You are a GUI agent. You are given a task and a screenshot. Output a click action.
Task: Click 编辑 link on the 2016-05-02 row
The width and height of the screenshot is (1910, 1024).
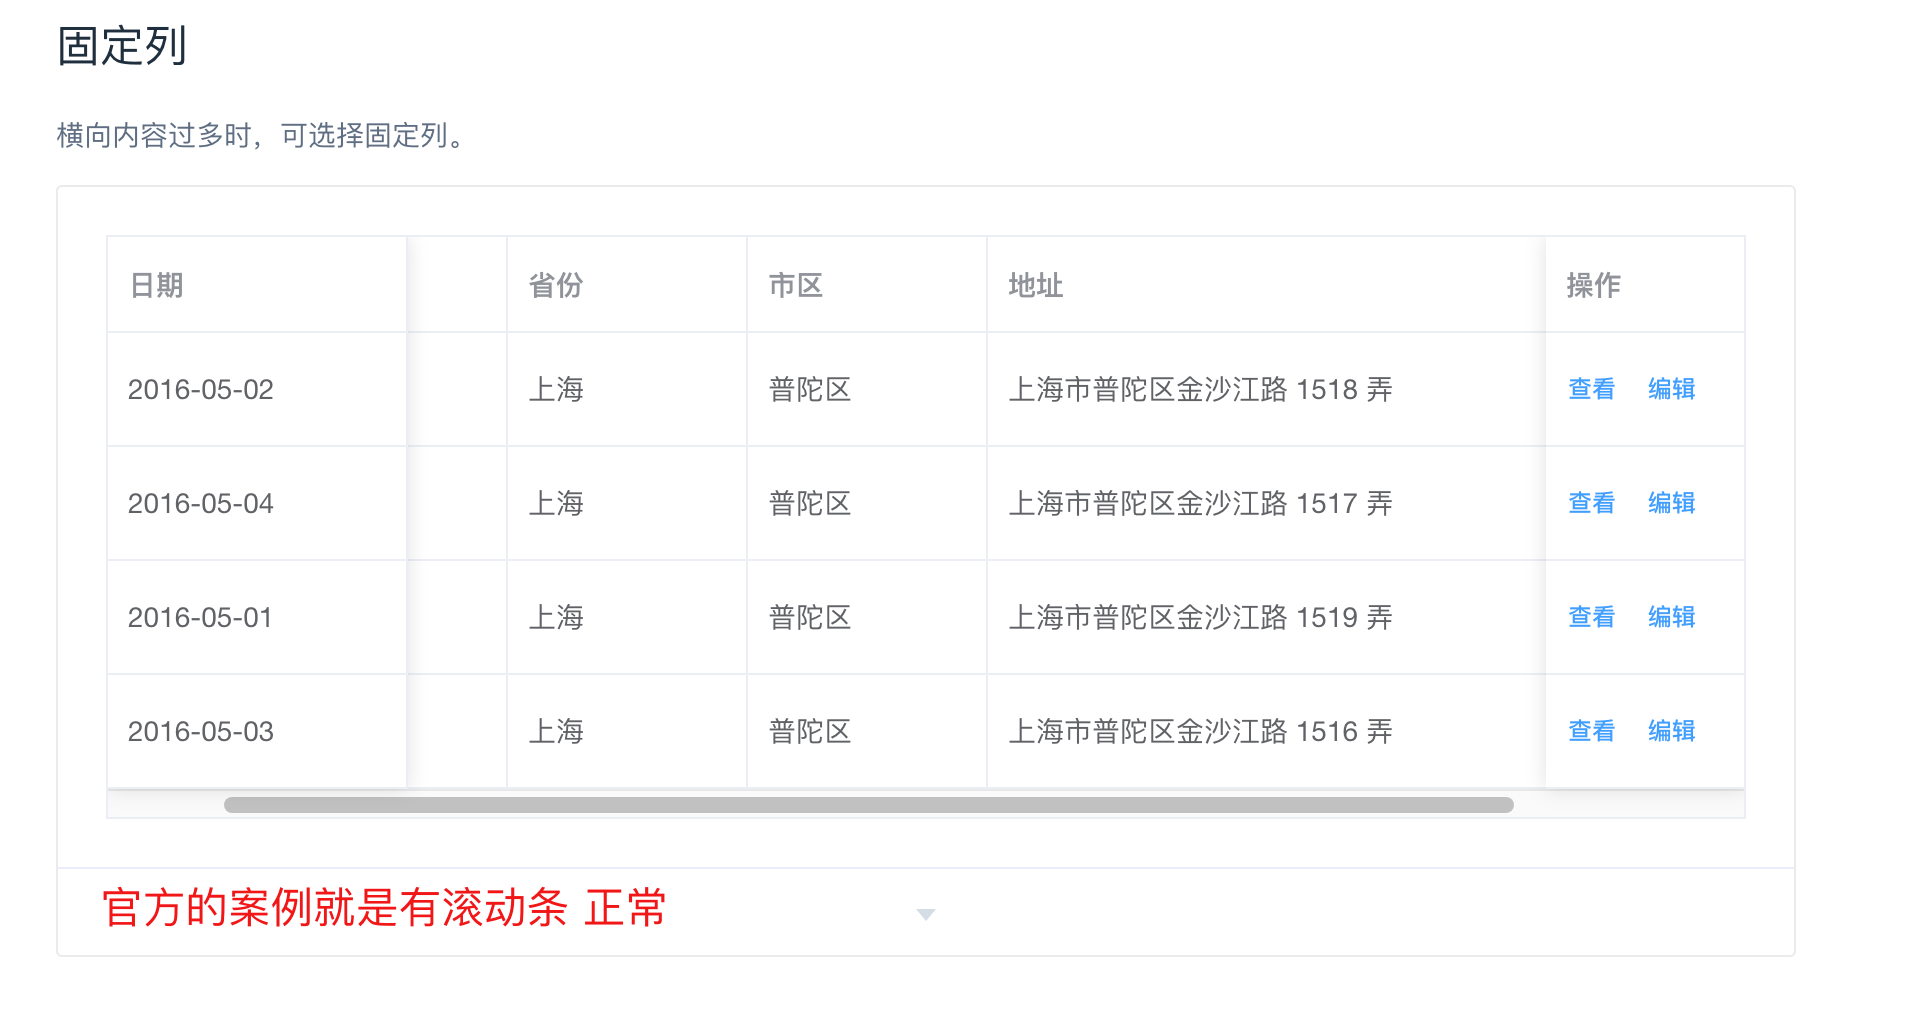coord(1671,389)
